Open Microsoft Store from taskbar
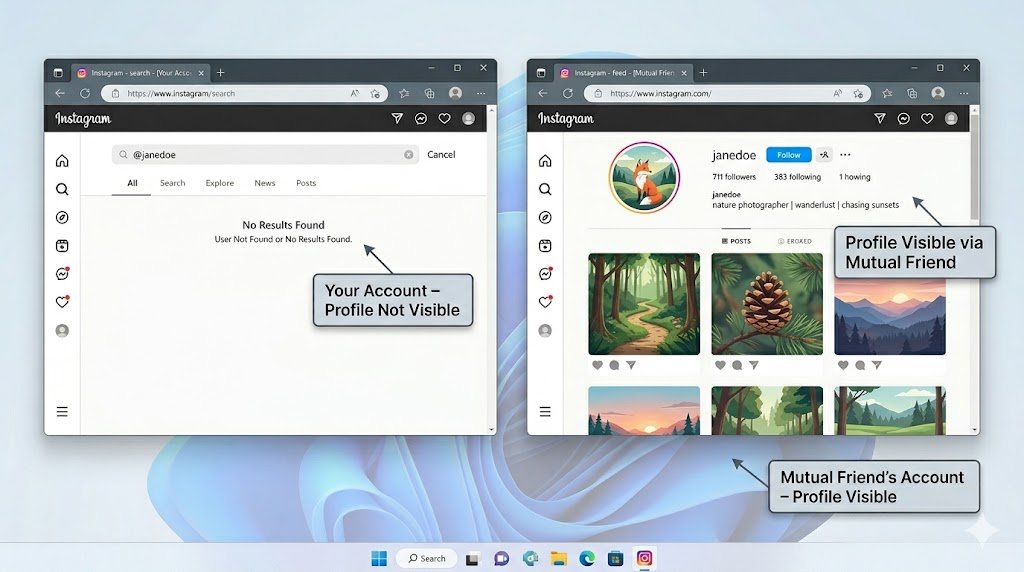This screenshot has width=1024, height=572. tap(615, 558)
